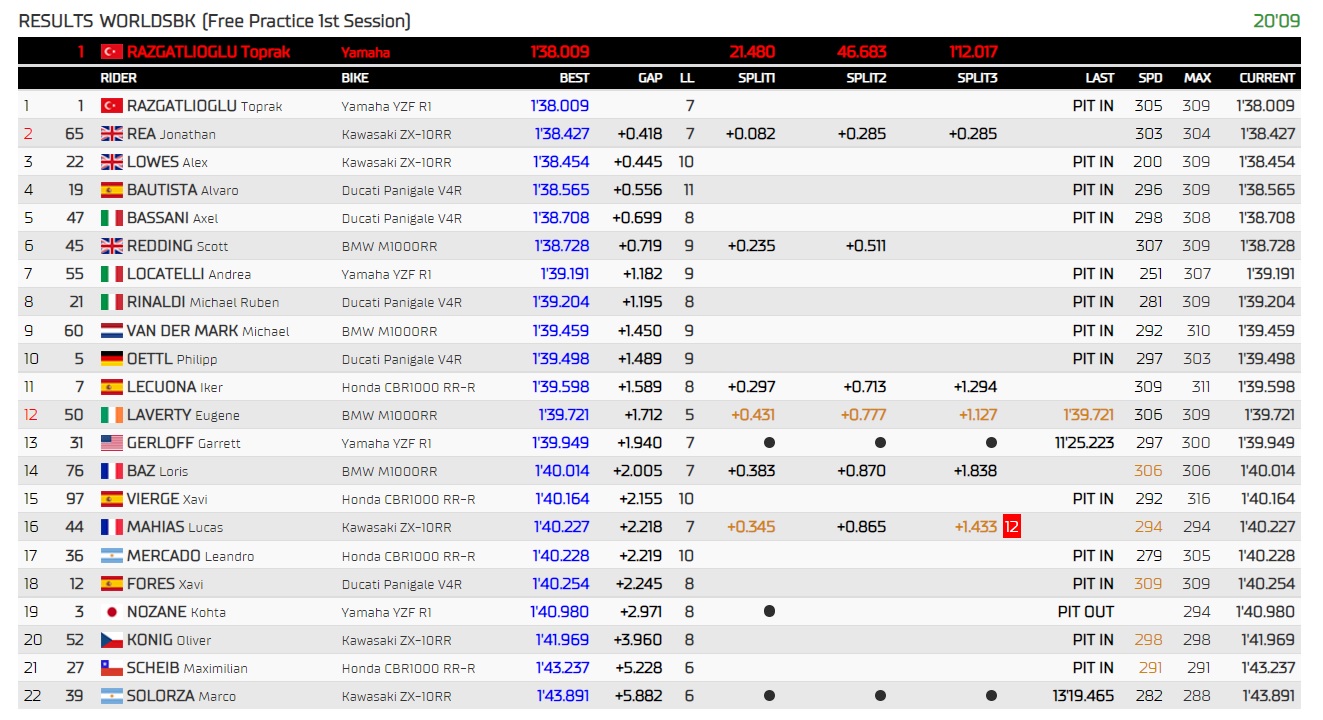Screen dimensions: 1323x720
Task: Open rider RAZGATLIOGLU Toprak in first table row
Action: pyautogui.click(x=205, y=106)
